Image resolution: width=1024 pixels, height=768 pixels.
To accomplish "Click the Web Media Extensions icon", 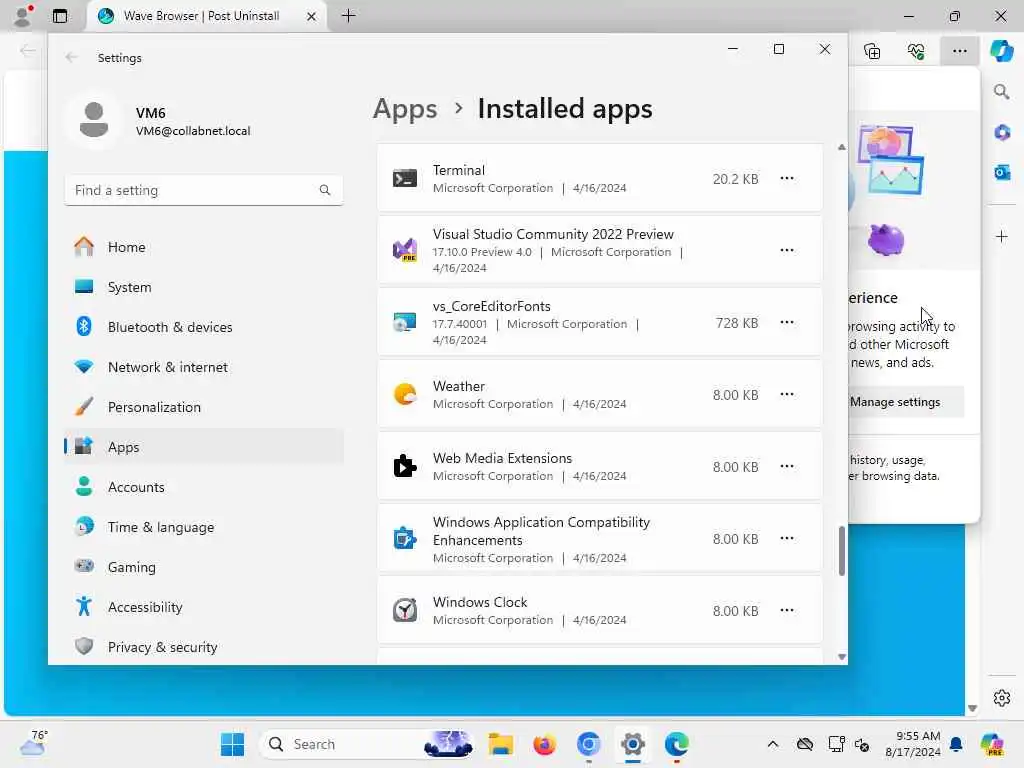I will pyautogui.click(x=405, y=466).
